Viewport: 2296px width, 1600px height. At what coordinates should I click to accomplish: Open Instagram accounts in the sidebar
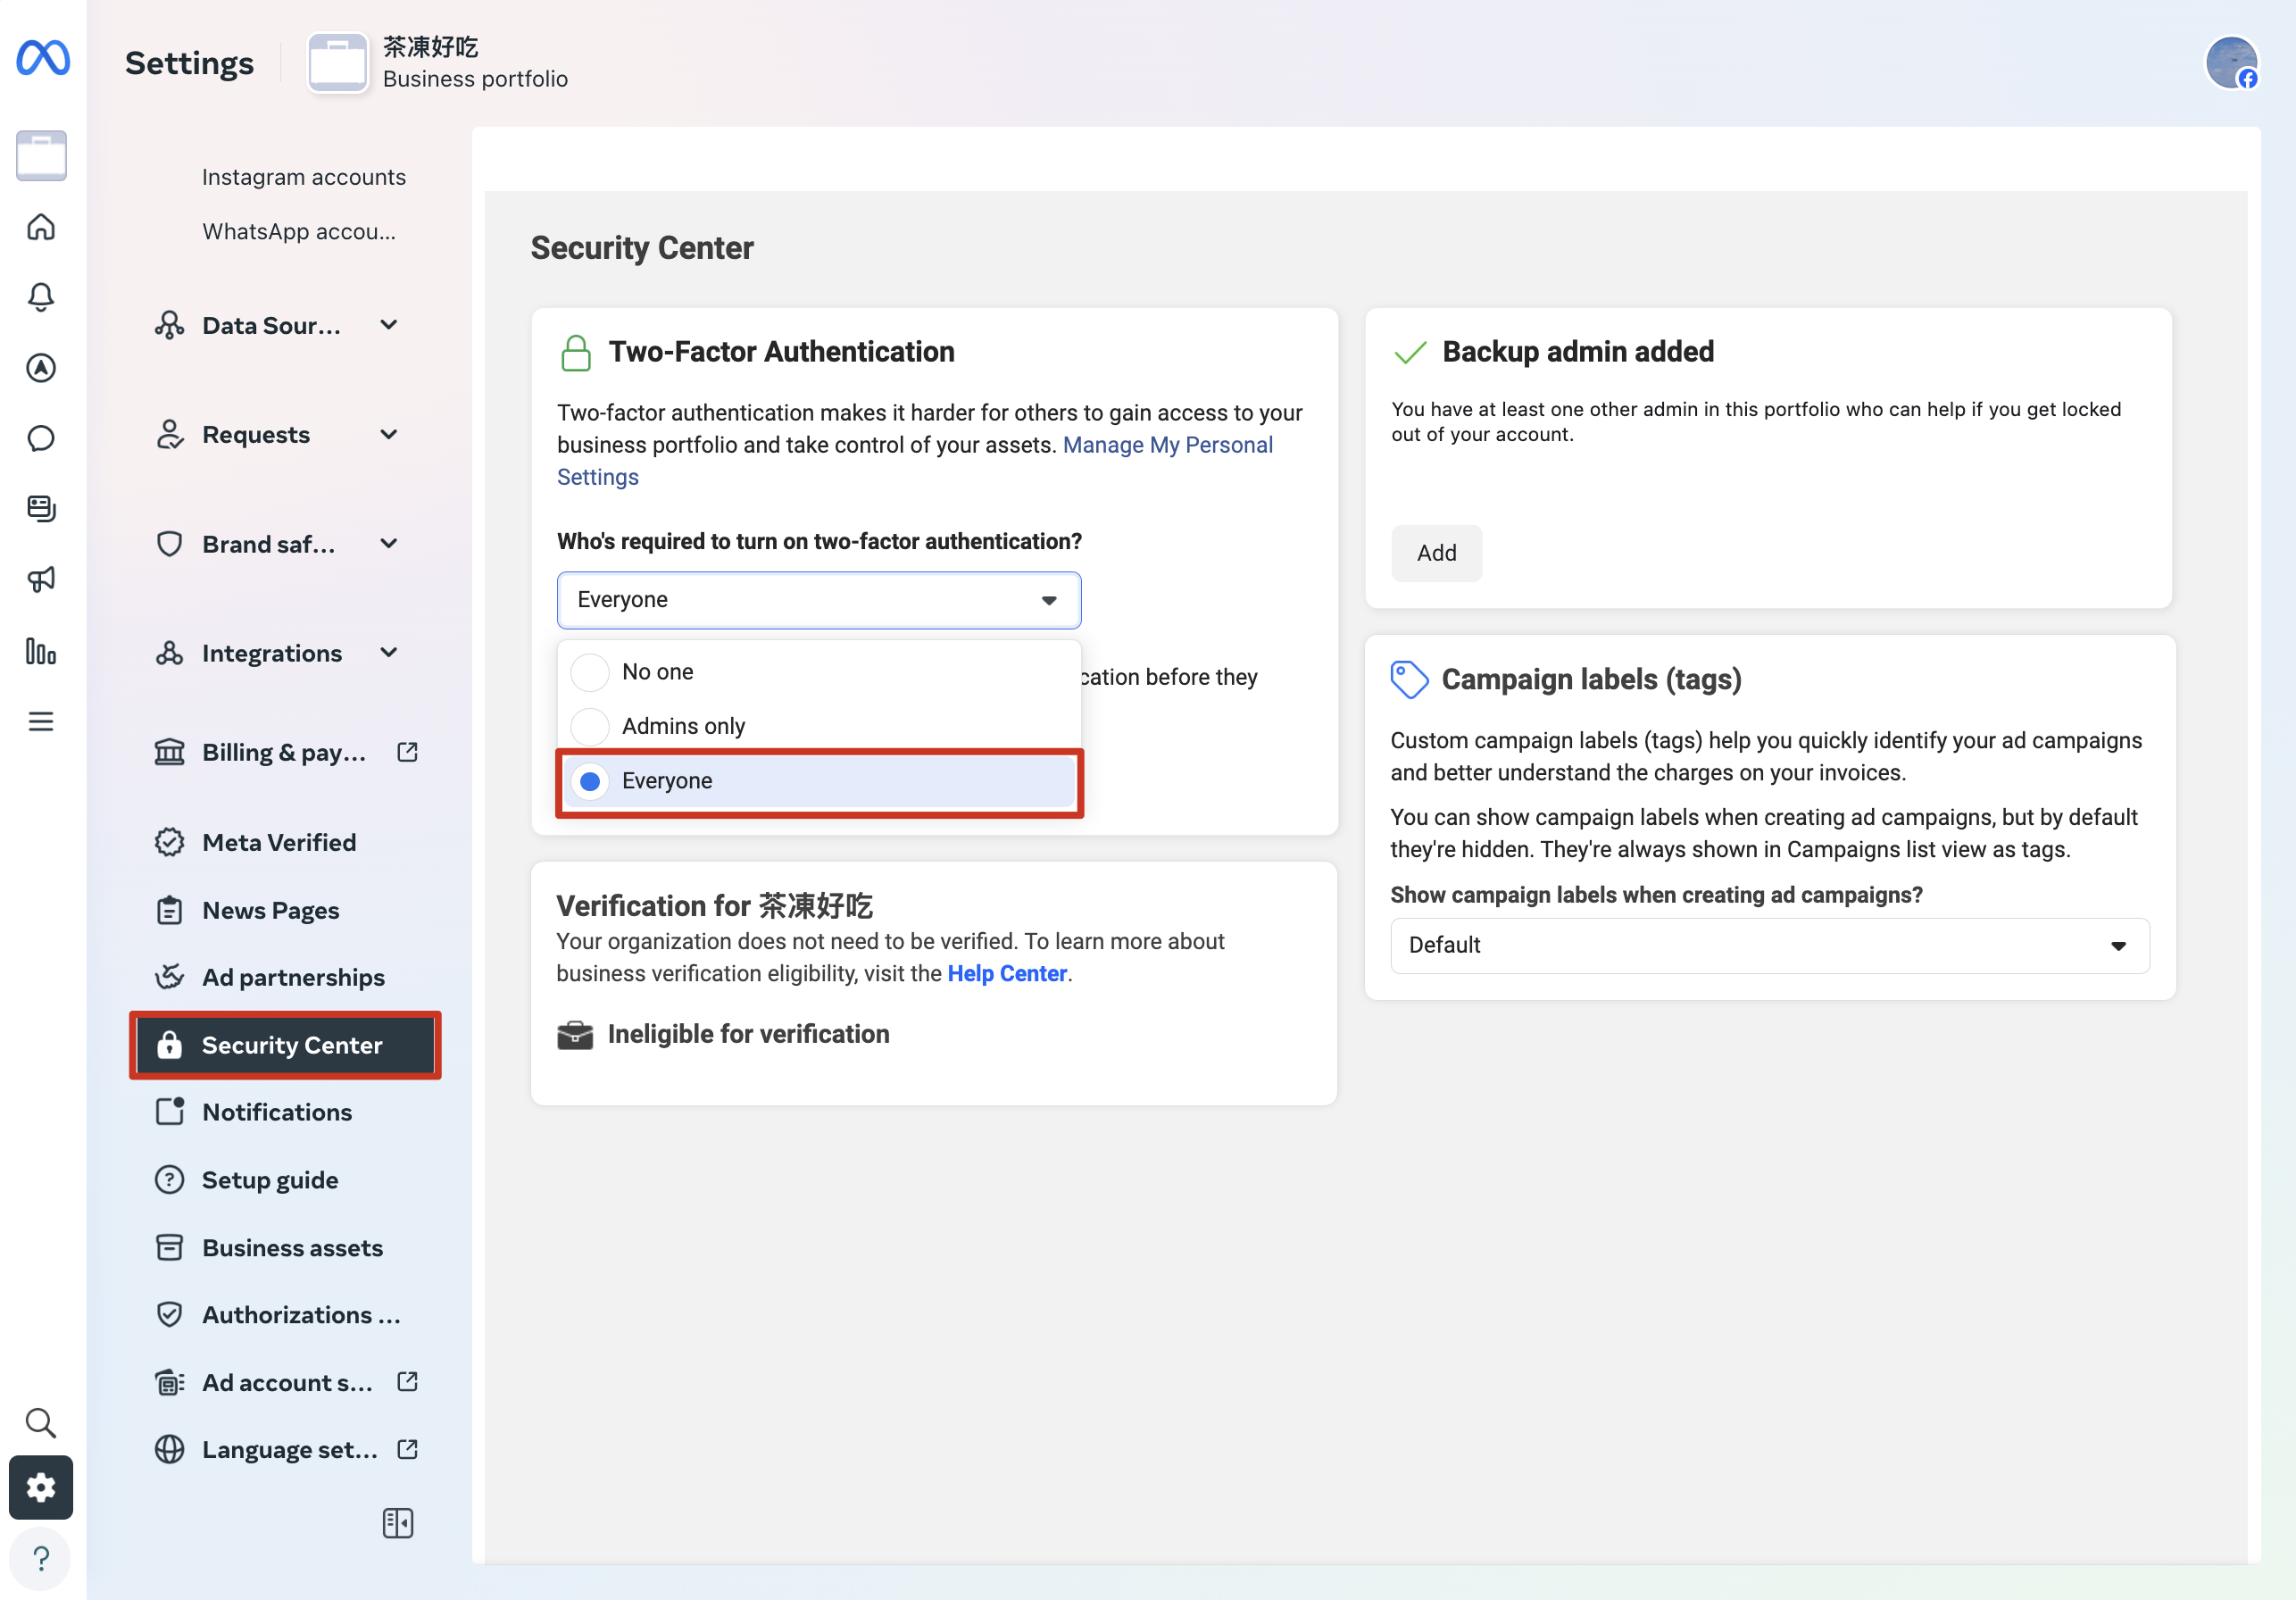click(x=304, y=177)
